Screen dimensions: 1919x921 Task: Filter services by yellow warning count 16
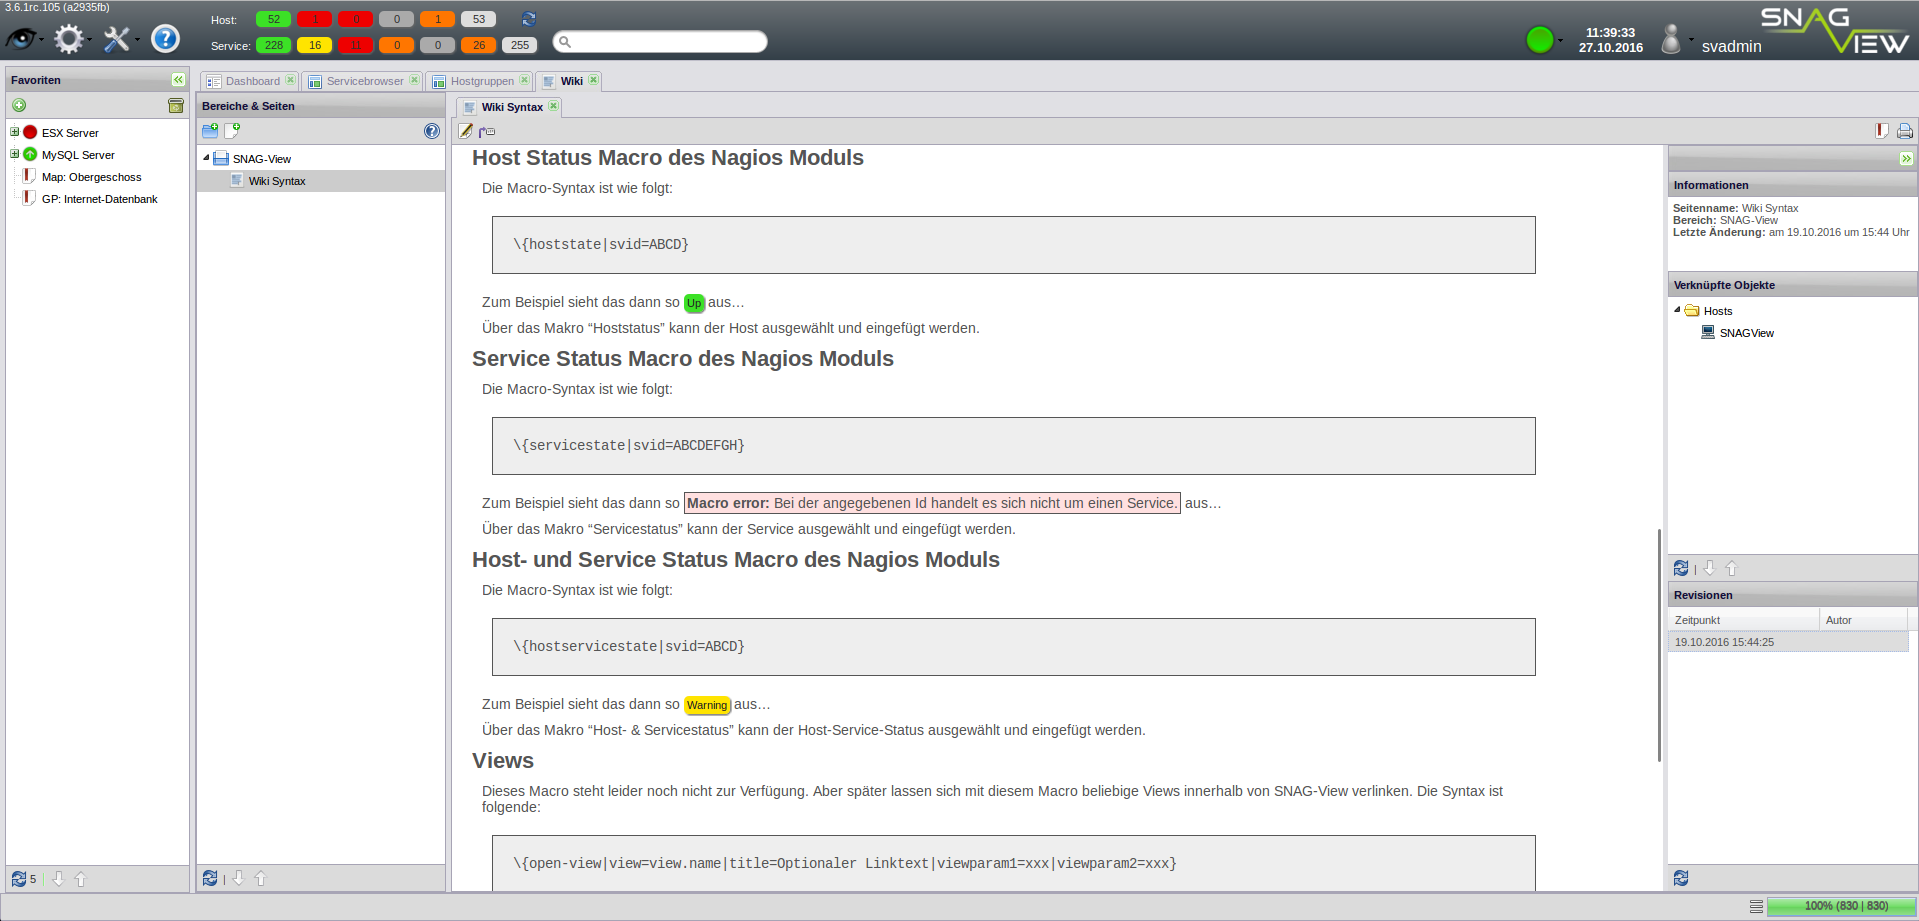(x=315, y=45)
